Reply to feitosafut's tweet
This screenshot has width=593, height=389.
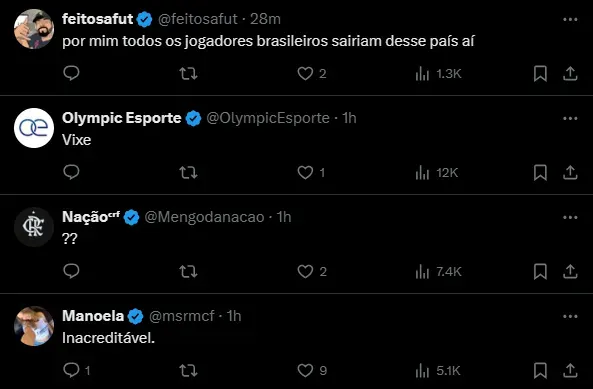pyautogui.click(x=71, y=73)
